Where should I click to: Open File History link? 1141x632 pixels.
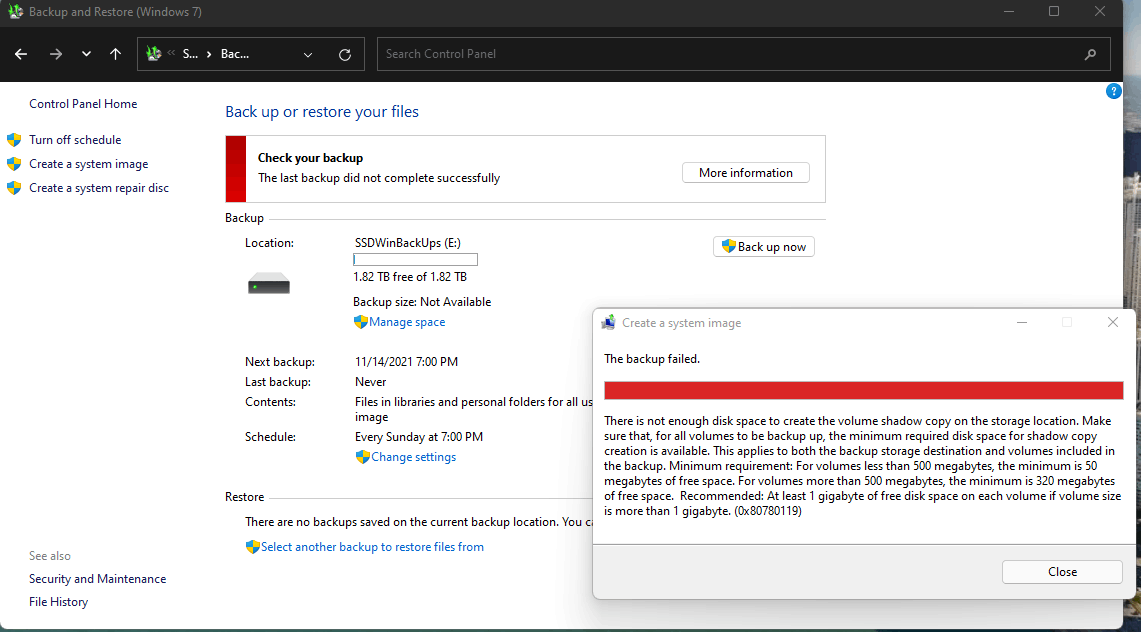[58, 602]
